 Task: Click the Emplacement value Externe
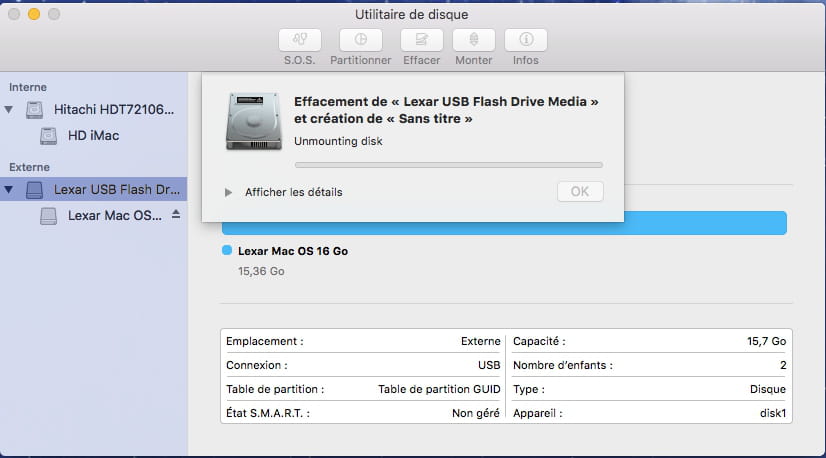pos(480,341)
